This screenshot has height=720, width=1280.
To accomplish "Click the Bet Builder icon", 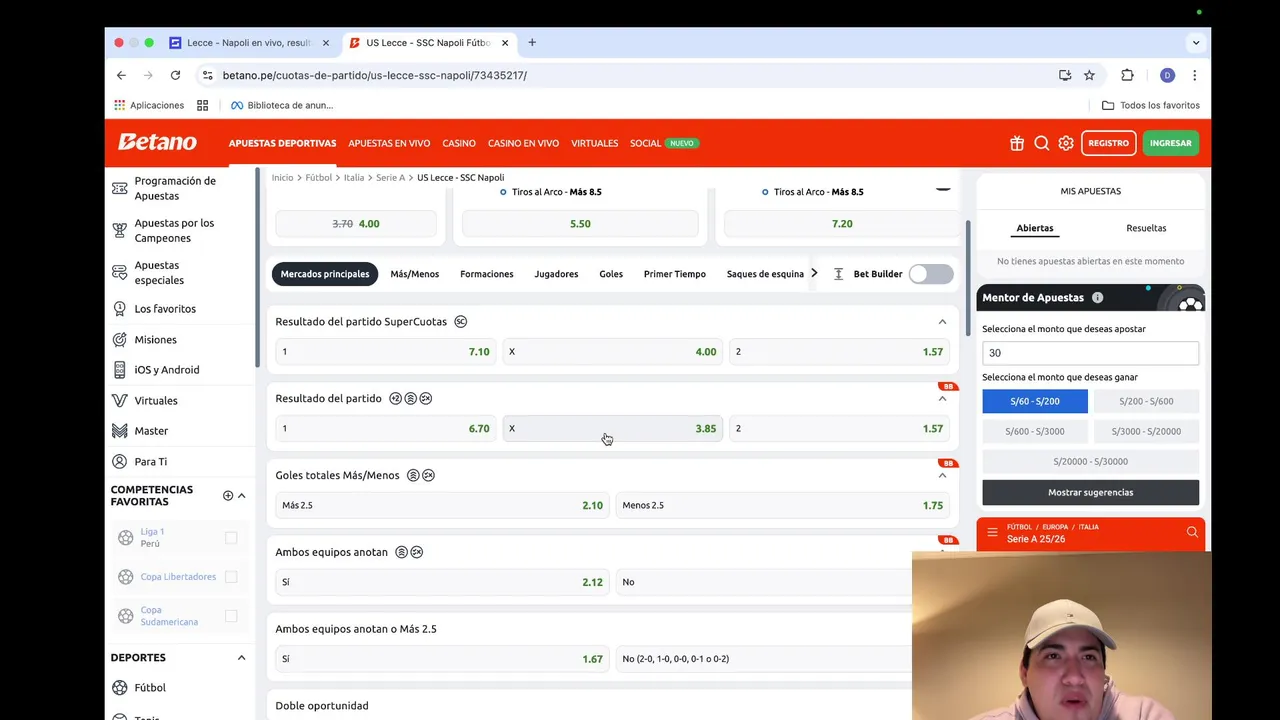I will (838, 274).
